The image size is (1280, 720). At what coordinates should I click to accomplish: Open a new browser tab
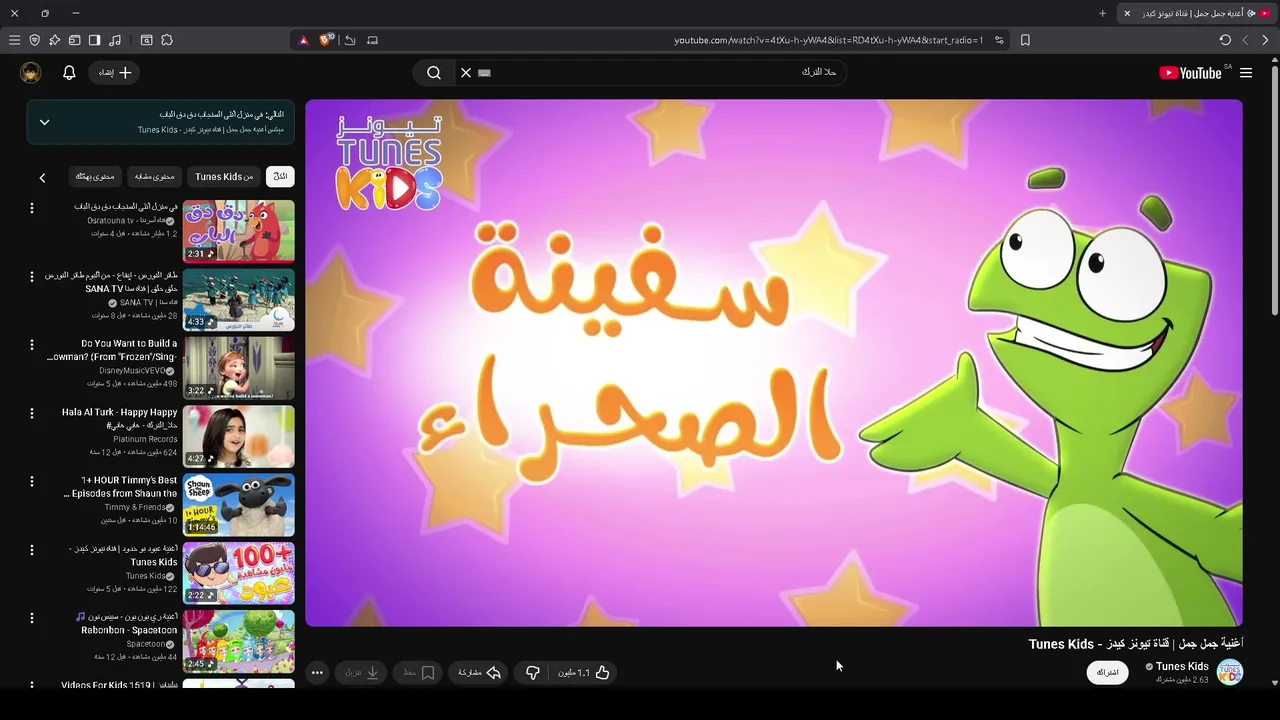pyautogui.click(x=1102, y=13)
